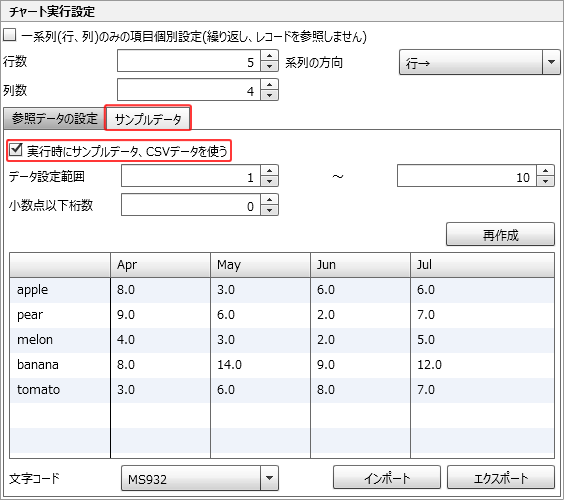Click tomato's Jun cell 8.0
The image size is (564, 500).
[360, 390]
